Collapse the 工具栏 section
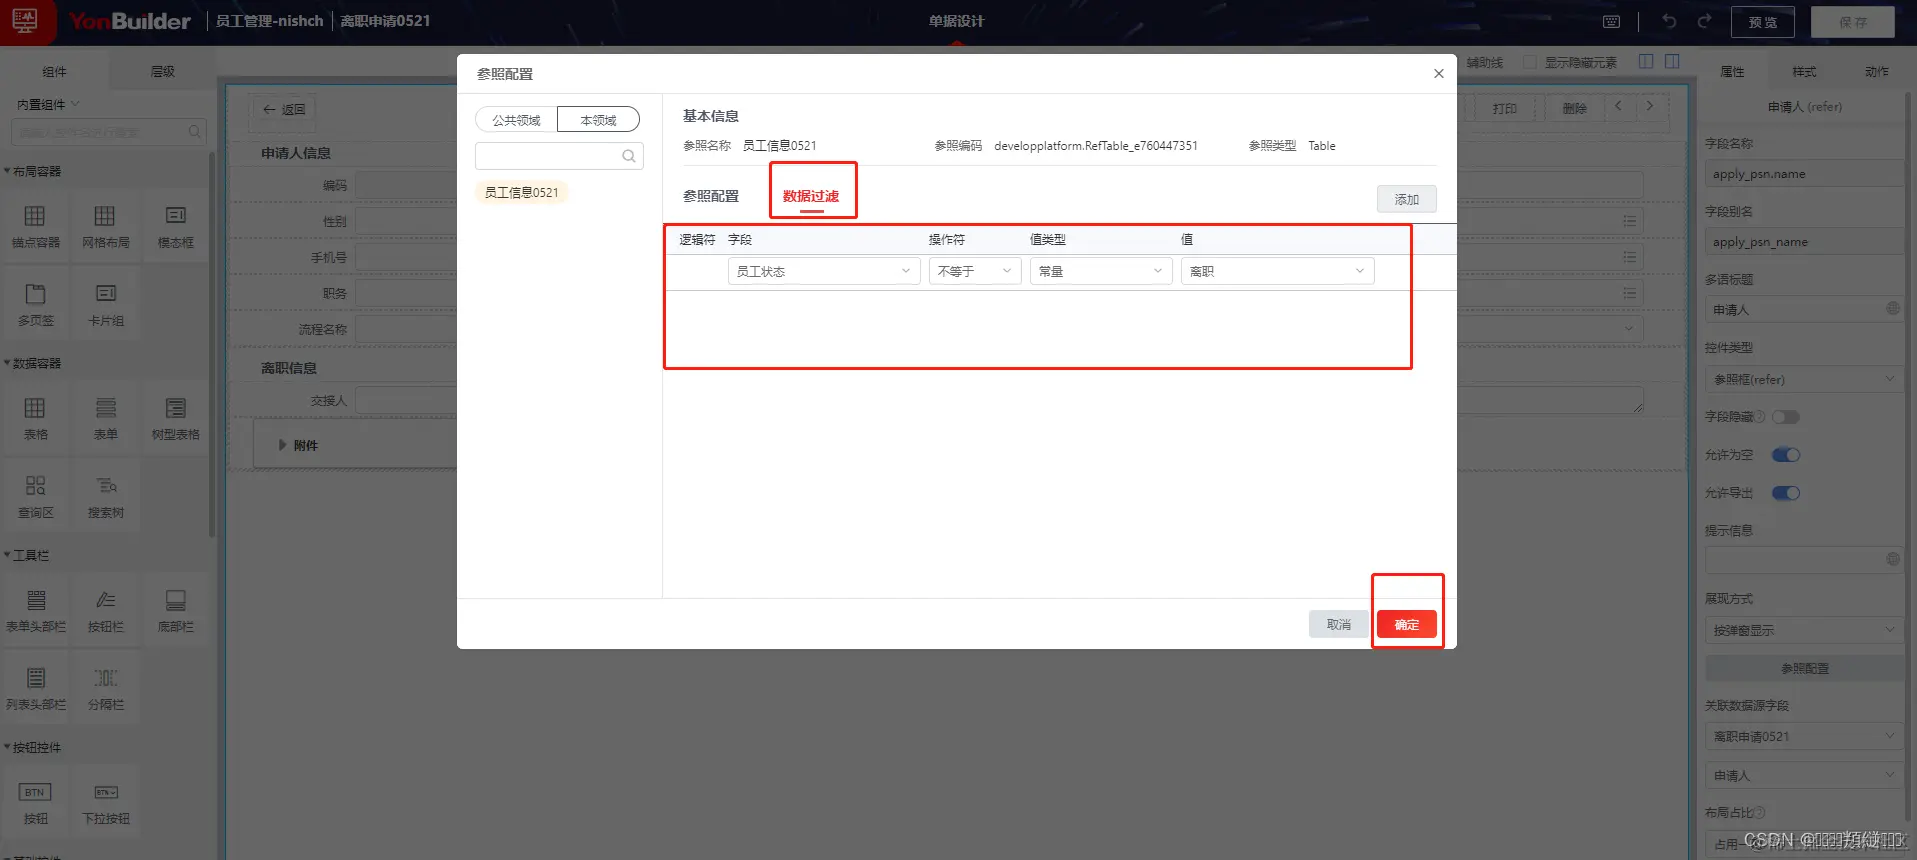The width and height of the screenshot is (1917, 860). (x=27, y=555)
